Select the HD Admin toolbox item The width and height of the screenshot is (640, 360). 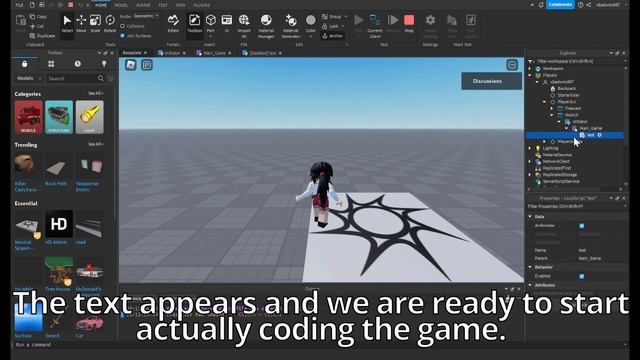tap(59, 227)
